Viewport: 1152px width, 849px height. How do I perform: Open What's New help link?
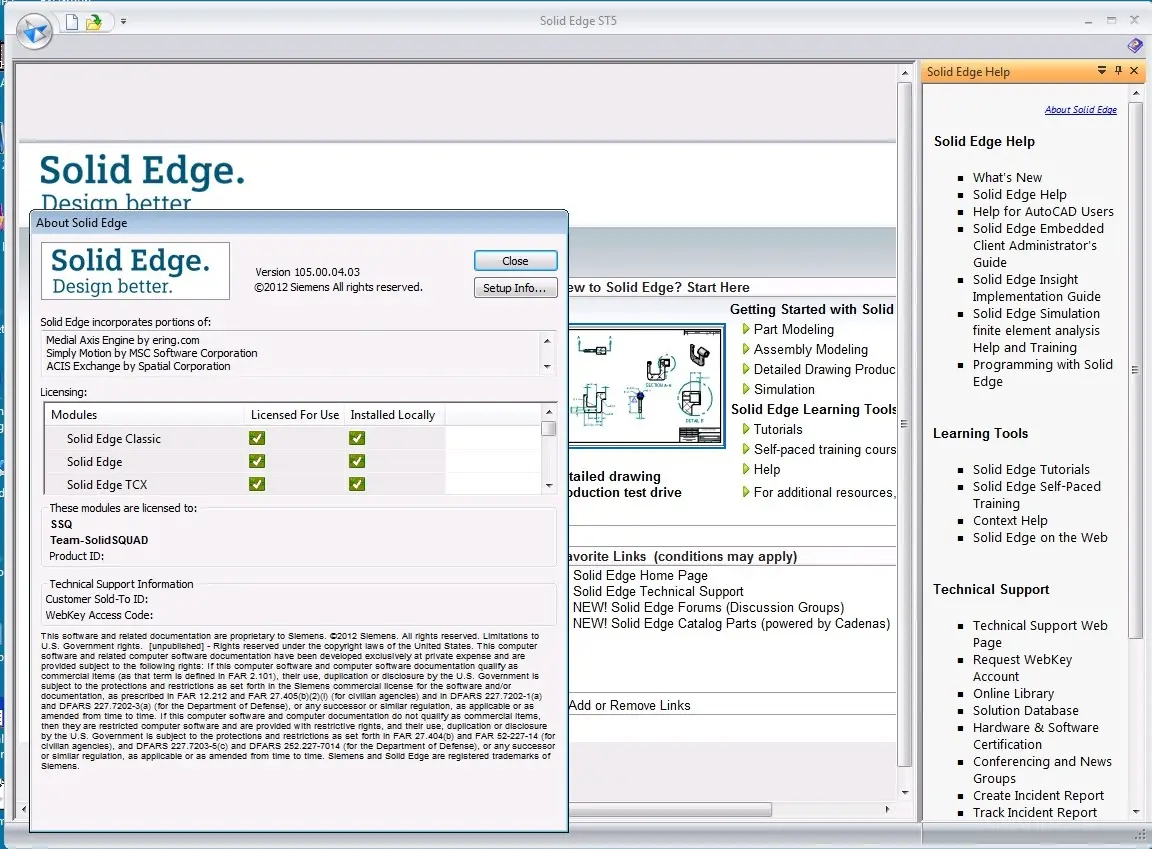(1007, 178)
